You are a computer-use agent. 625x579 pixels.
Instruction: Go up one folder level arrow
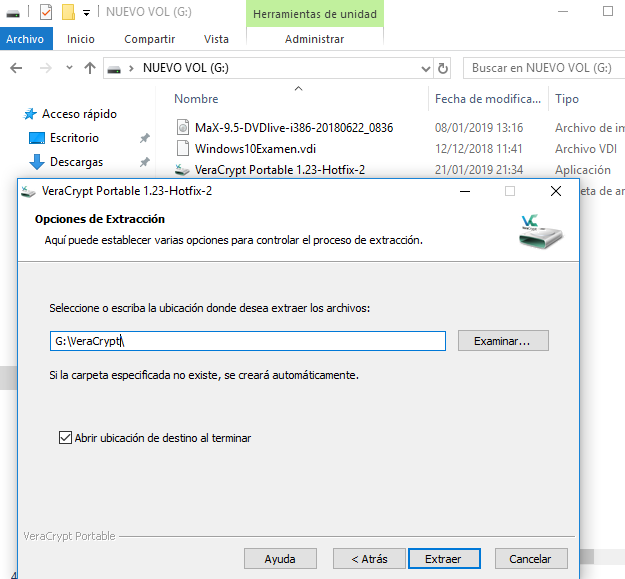point(90,68)
